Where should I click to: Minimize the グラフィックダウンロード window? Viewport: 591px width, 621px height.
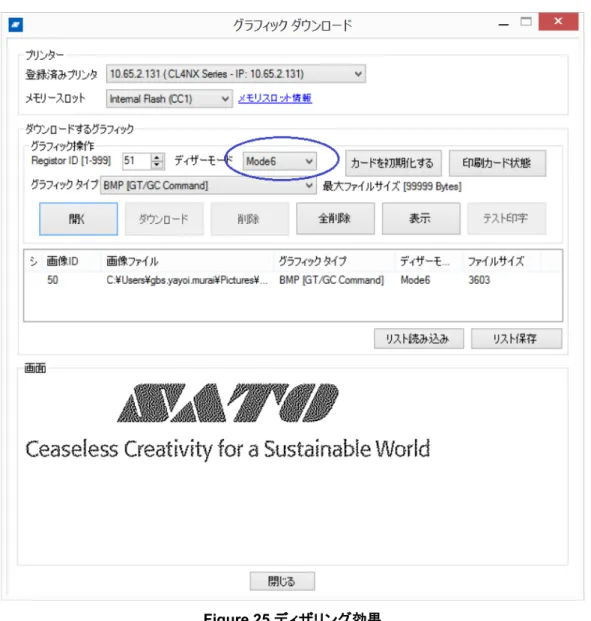coord(503,24)
